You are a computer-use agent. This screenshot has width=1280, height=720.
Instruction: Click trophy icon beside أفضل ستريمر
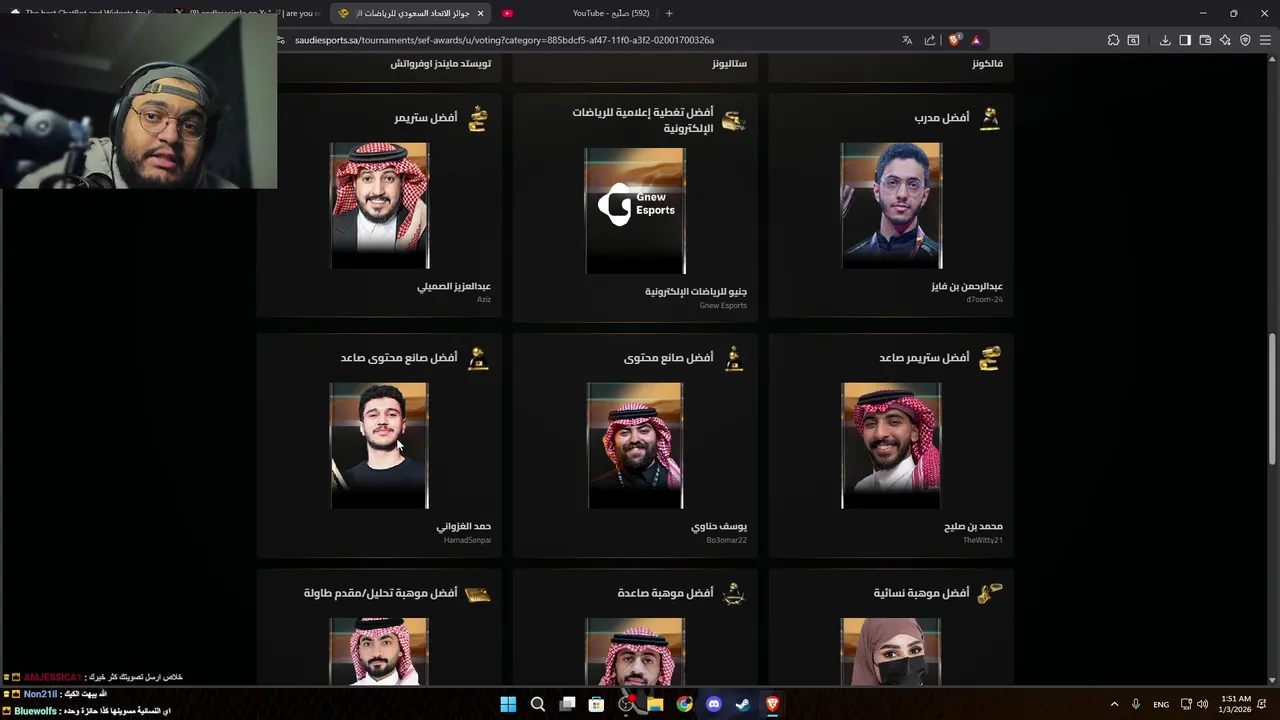pyautogui.click(x=478, y=119)
